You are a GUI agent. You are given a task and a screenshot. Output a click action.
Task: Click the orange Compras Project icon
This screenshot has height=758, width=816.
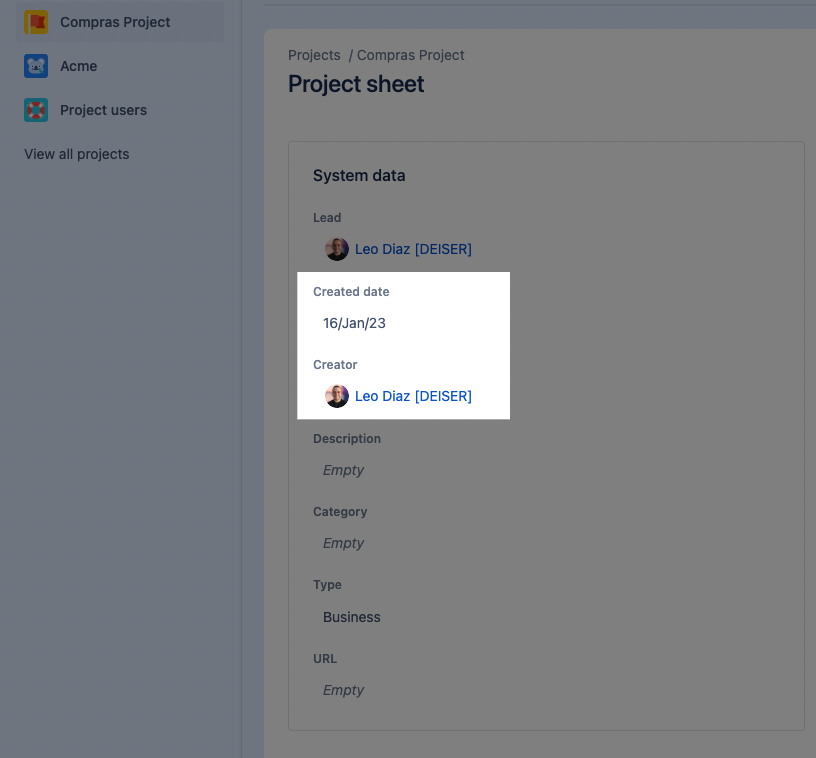pyautogui.click(x=36, y=21)
